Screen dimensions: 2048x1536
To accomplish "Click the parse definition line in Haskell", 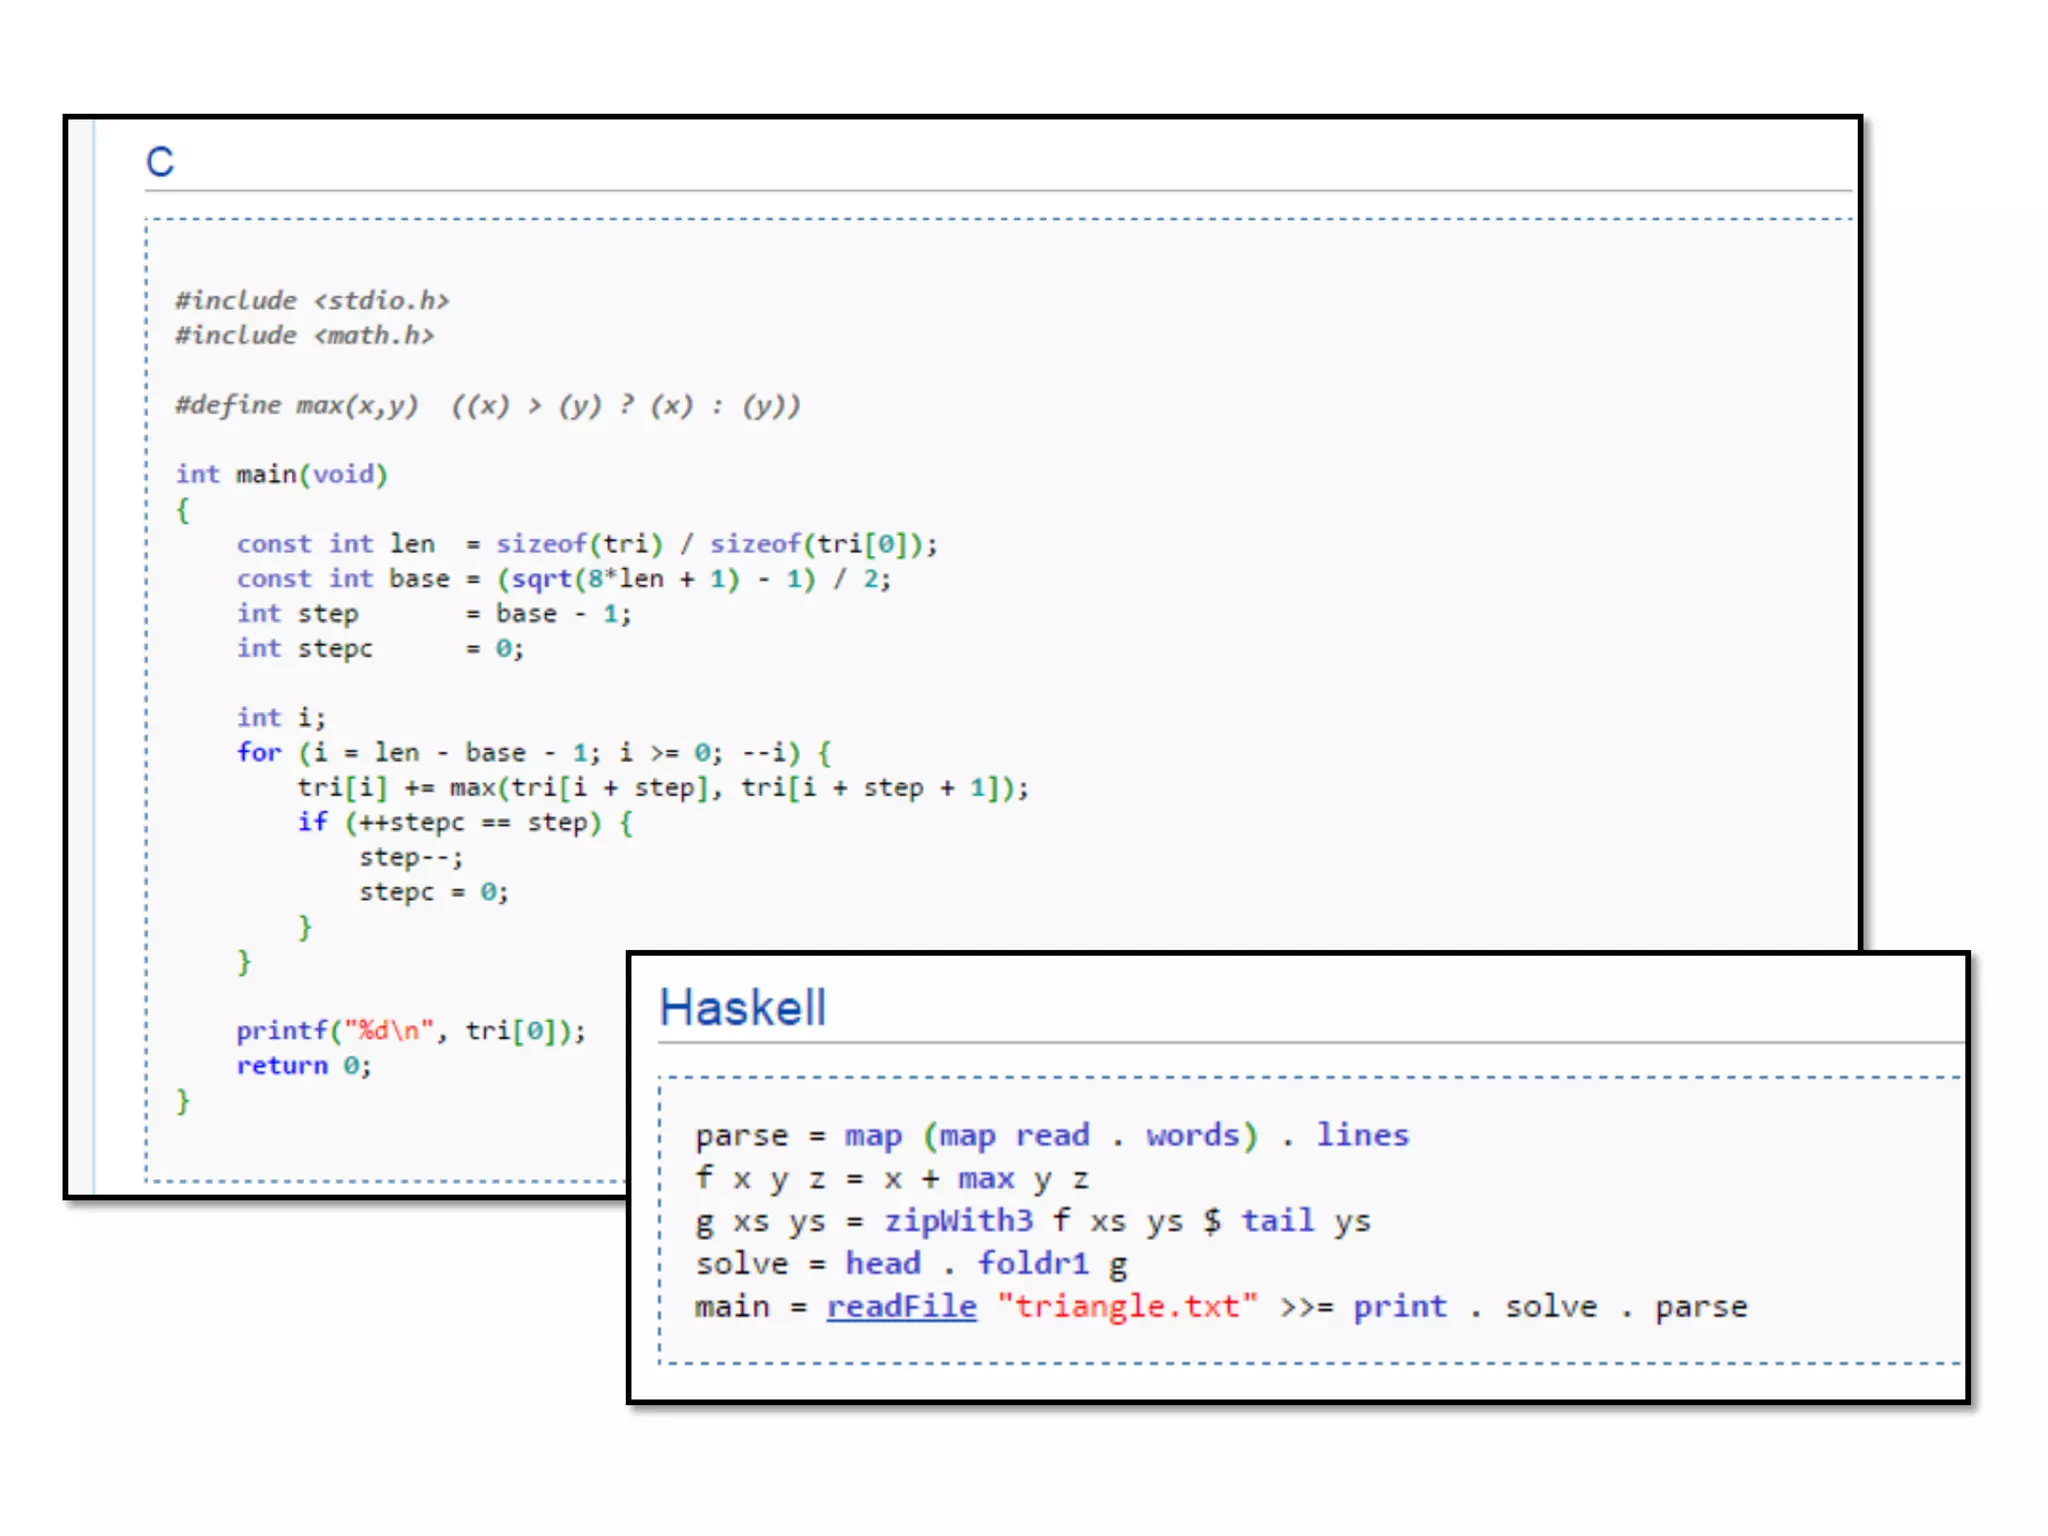I will 1050,1136.
